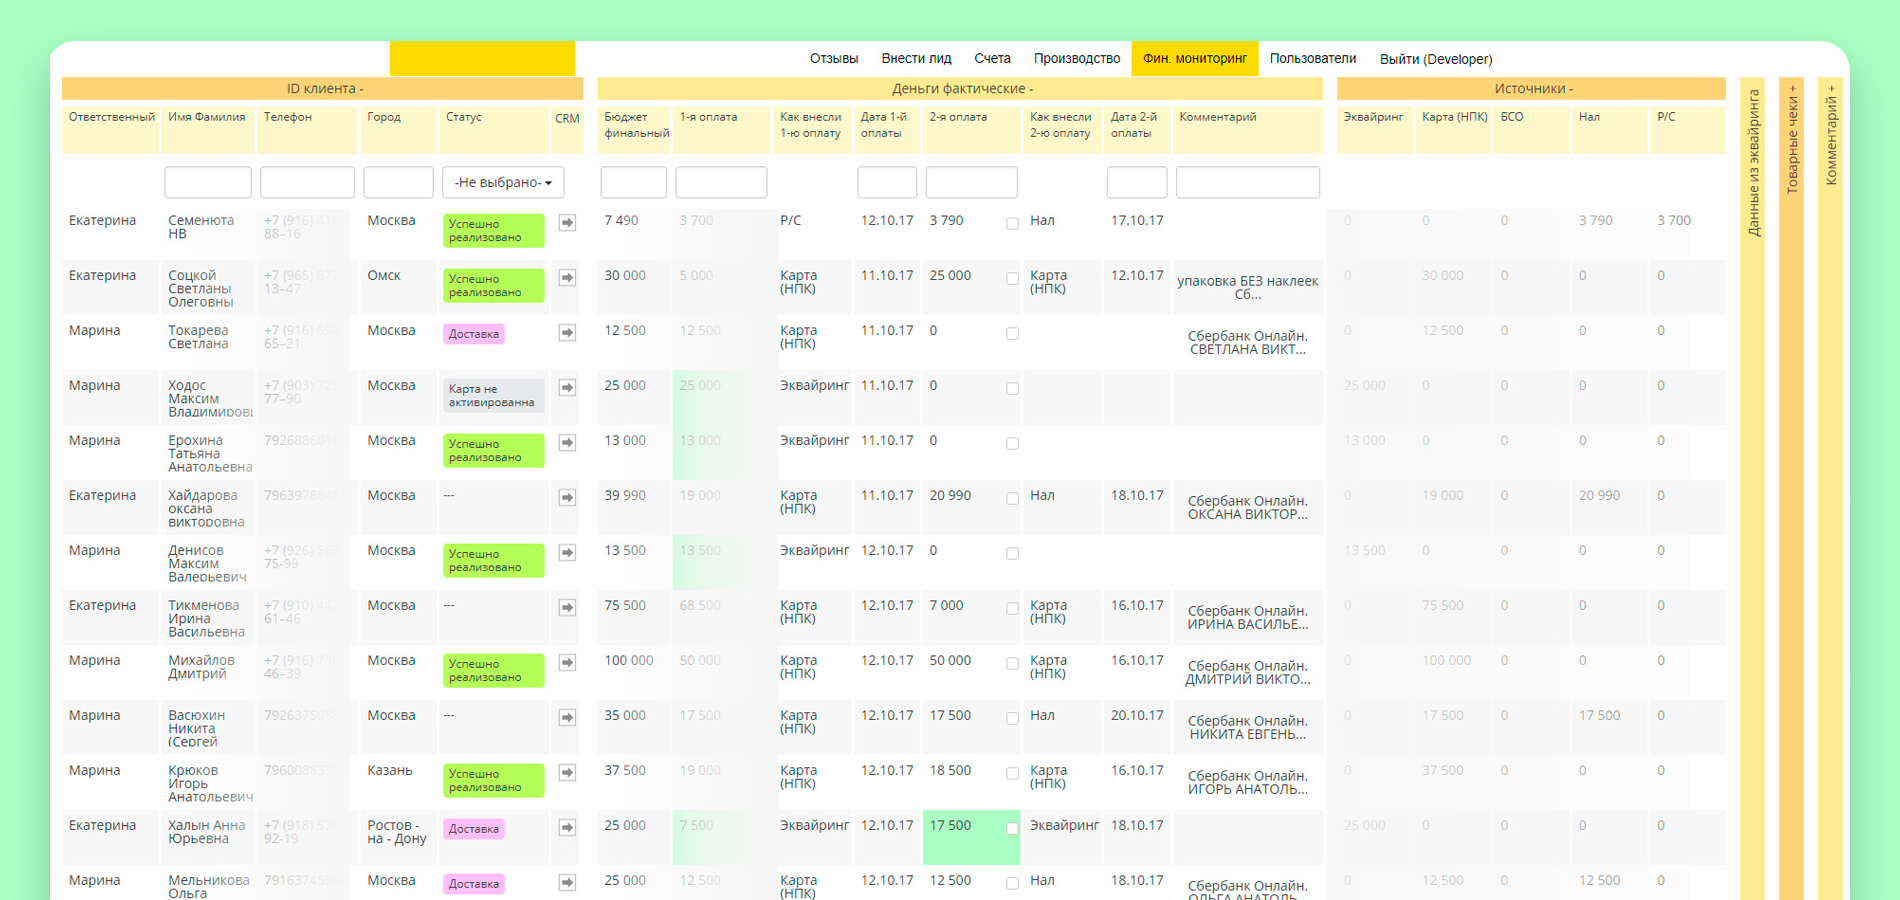
Task: Open the Отзывы menu item
Action: tap(834, 58)
